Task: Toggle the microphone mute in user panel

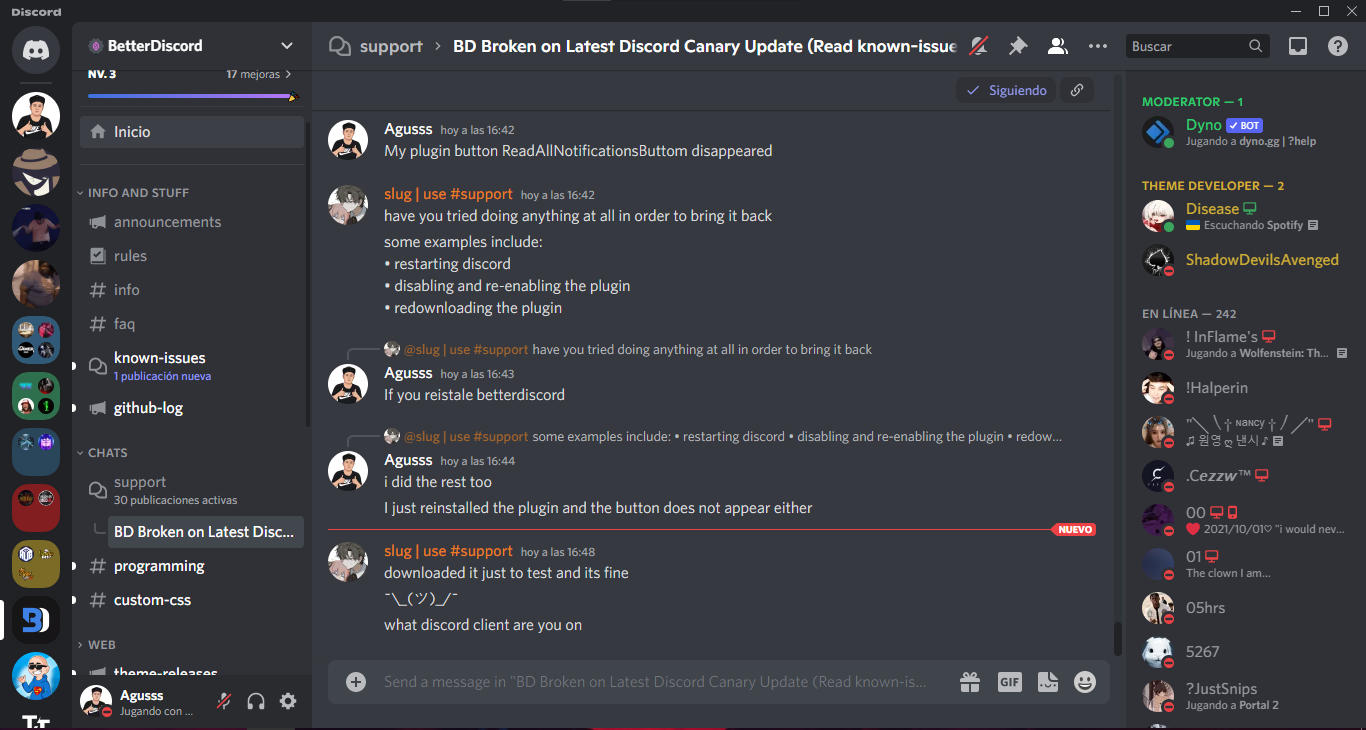Action: (224, 701)
